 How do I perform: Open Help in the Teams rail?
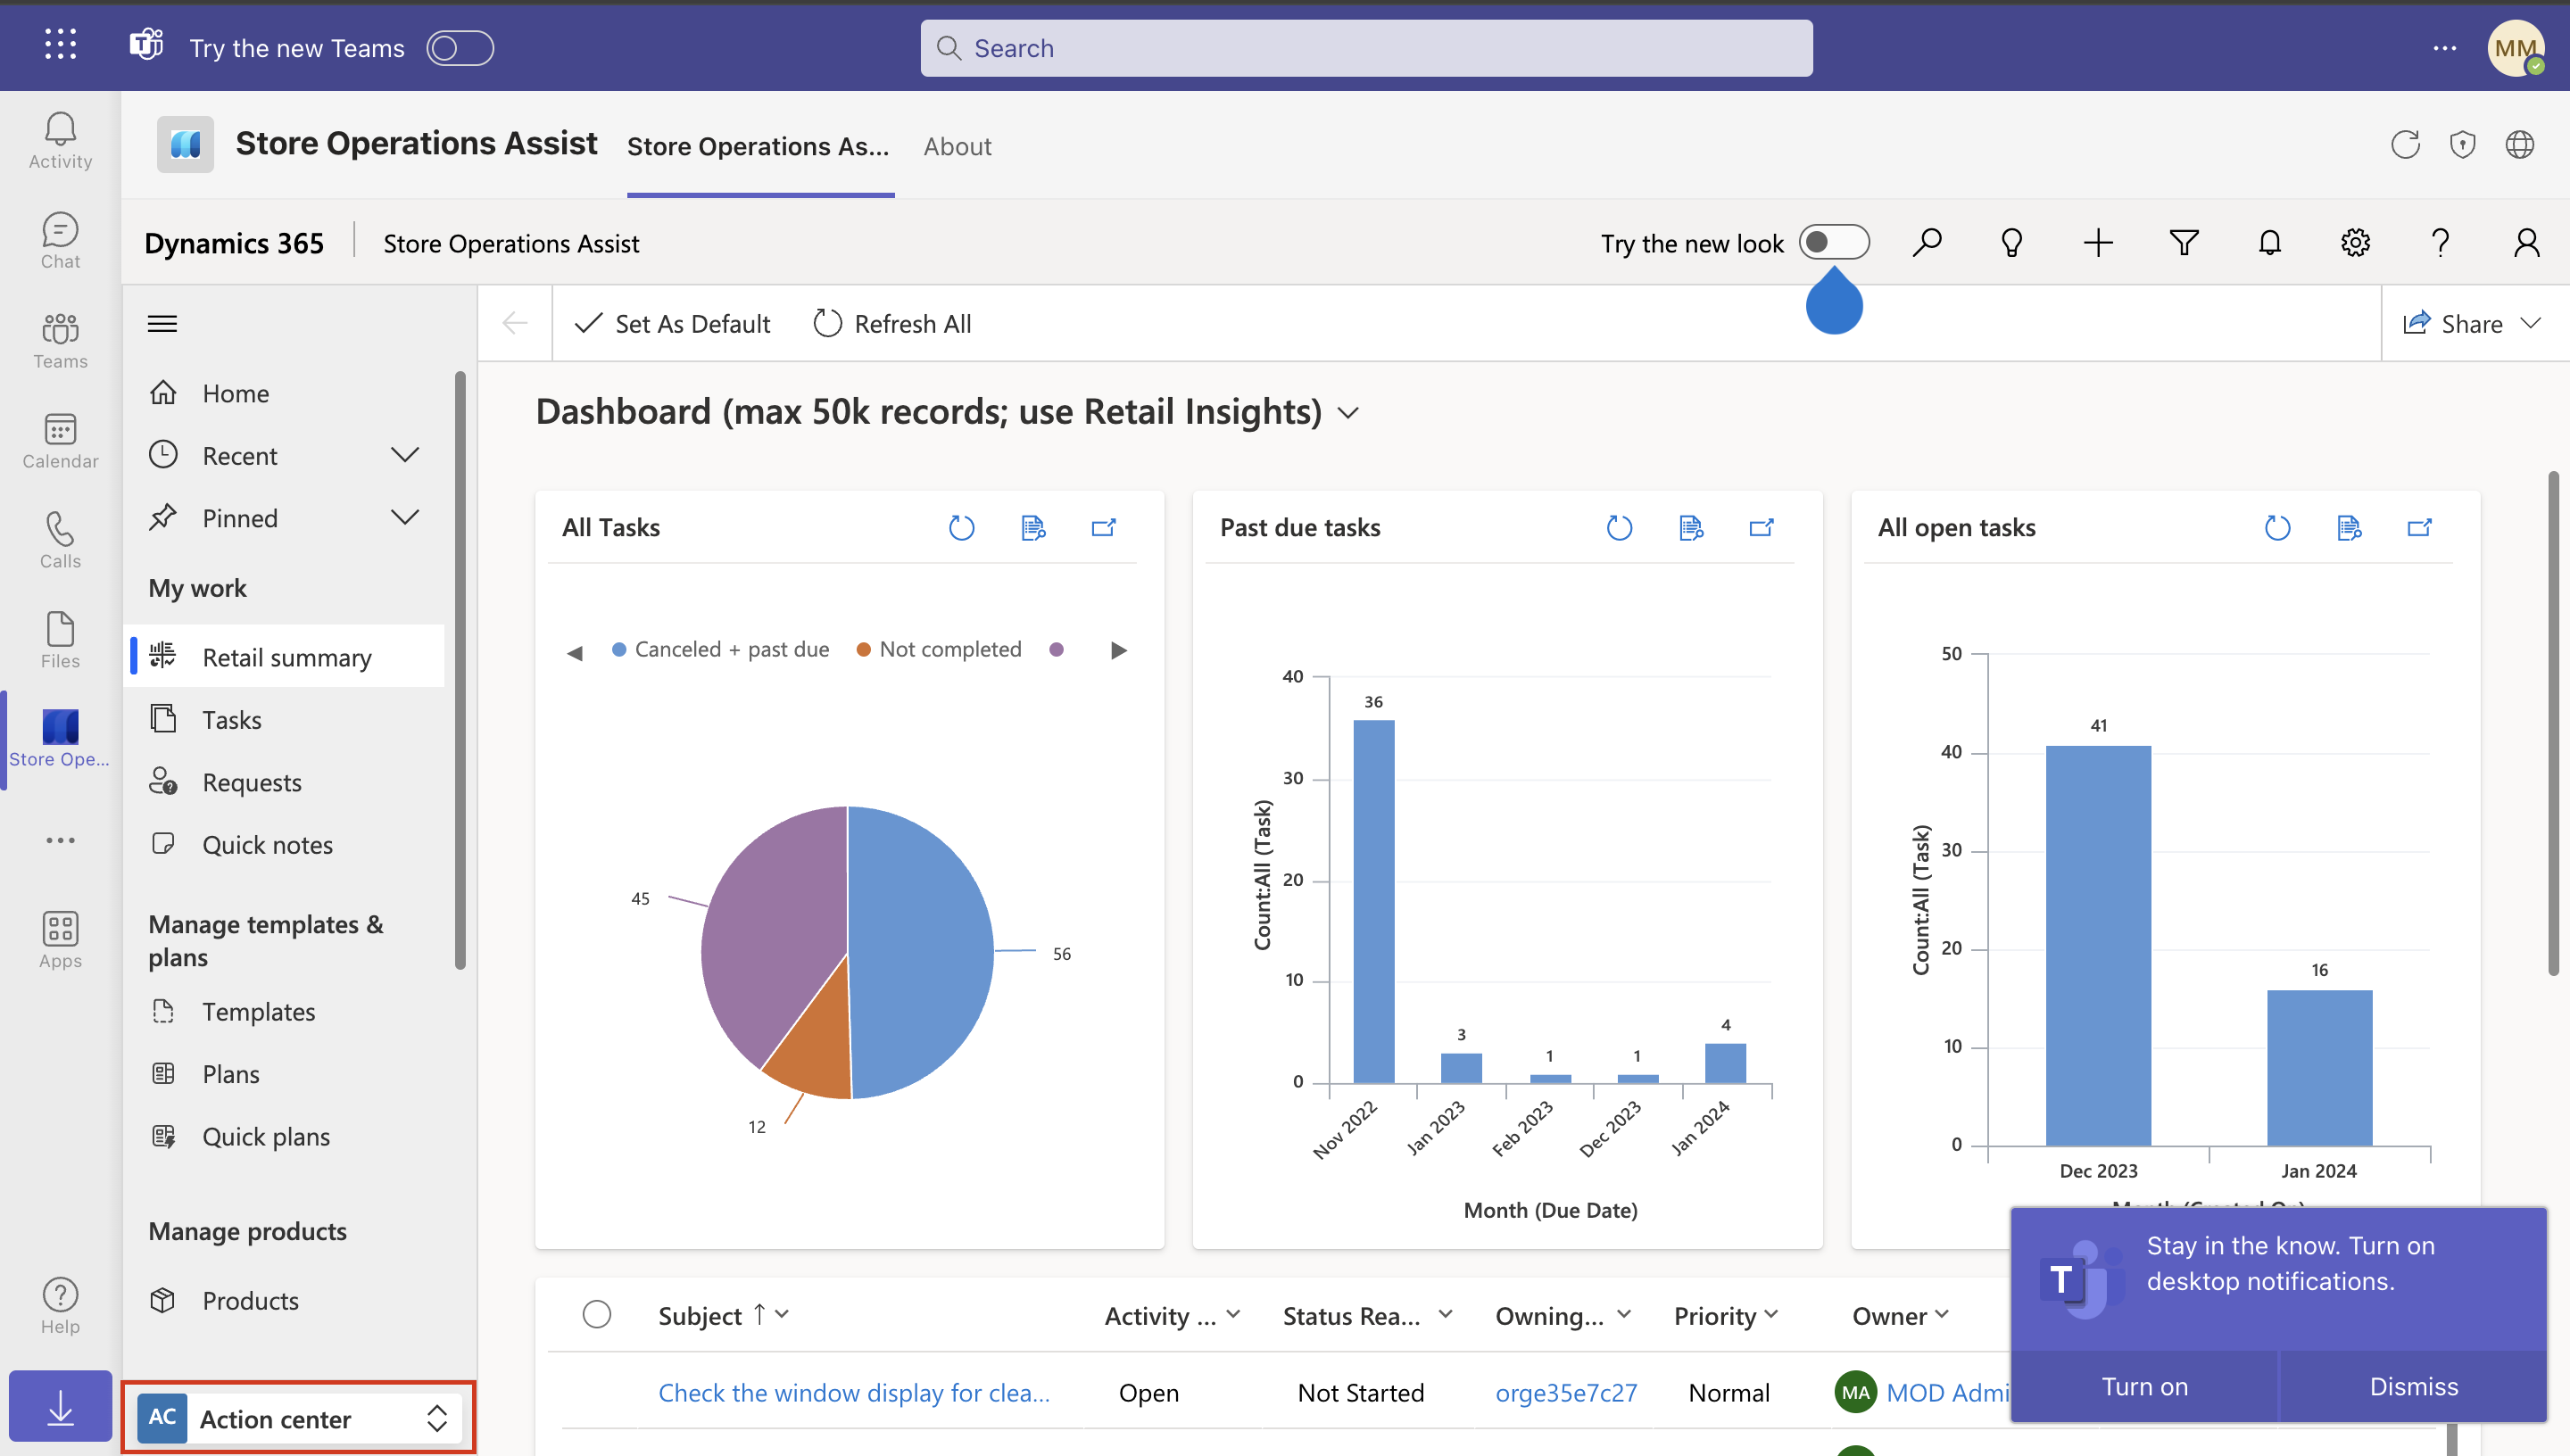[x=60, y=1305]
